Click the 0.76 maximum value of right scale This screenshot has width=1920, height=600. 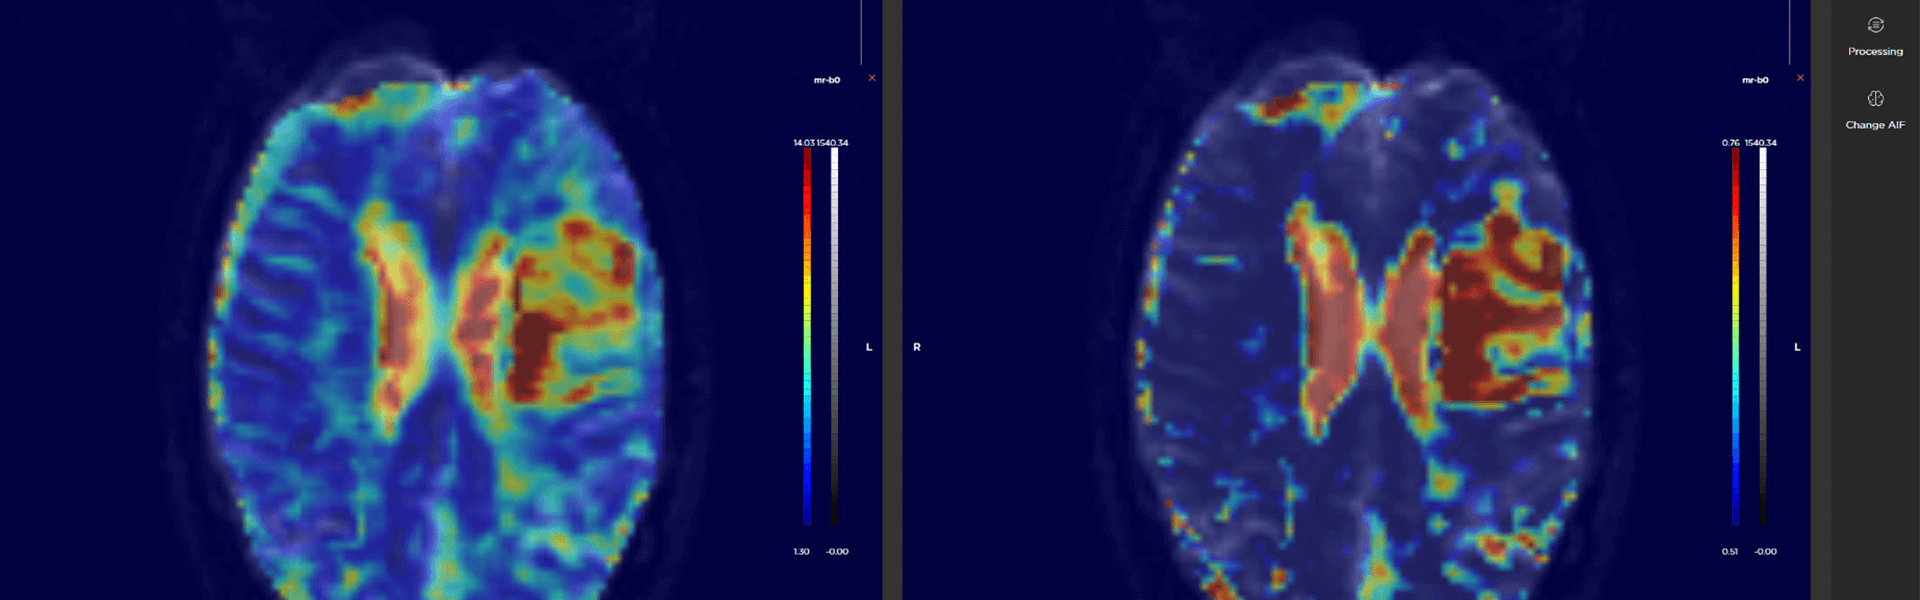click(x=1730, y=143)
